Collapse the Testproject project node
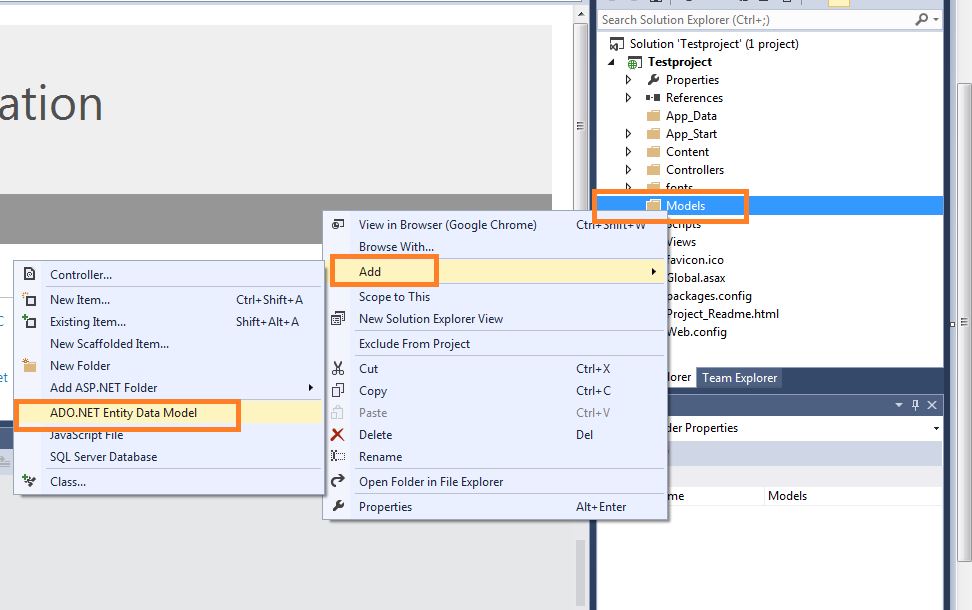972x610 pixels. 612,62
